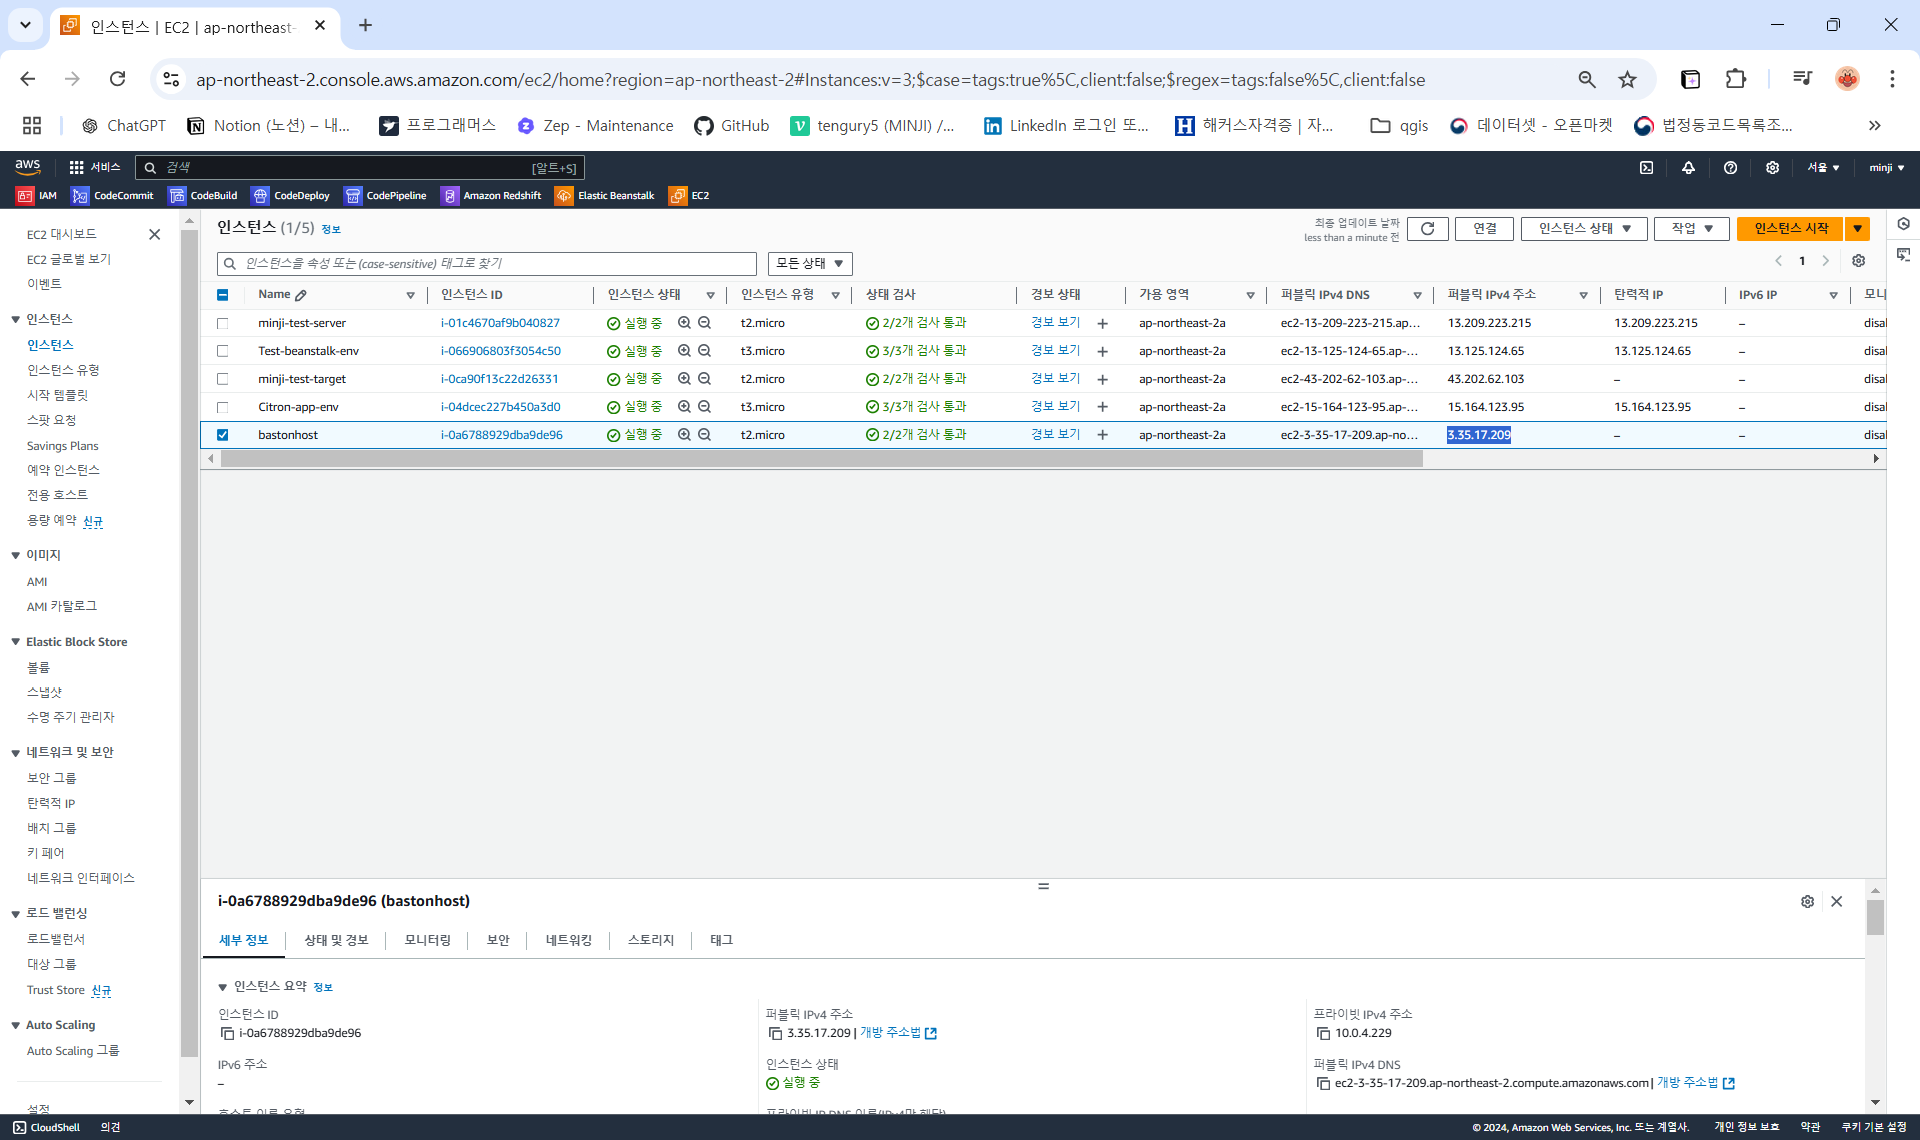The width and height of the screenshot is (1920, 1140).
Task: Uncheck the bastonhost instance checkbox
Action: coord(223,435)
